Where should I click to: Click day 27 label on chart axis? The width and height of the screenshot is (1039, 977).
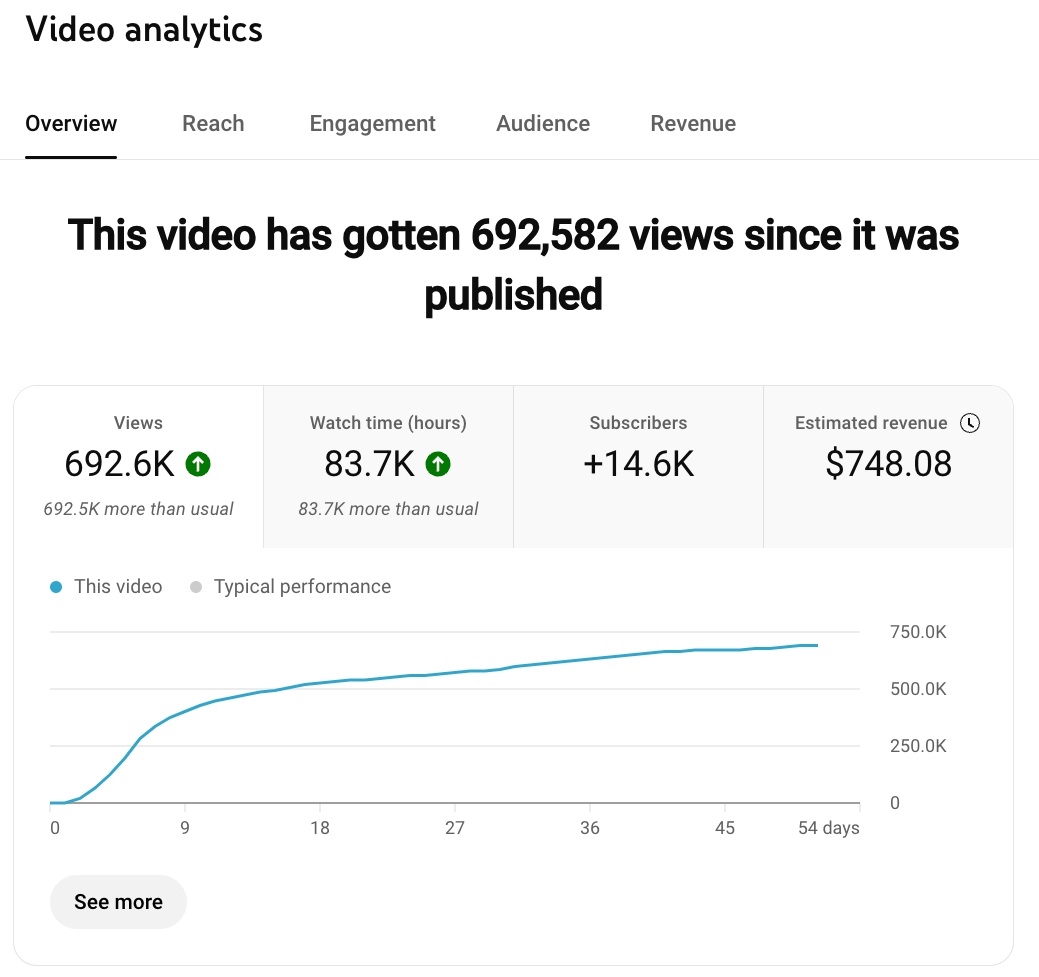[x=455, y=828]
